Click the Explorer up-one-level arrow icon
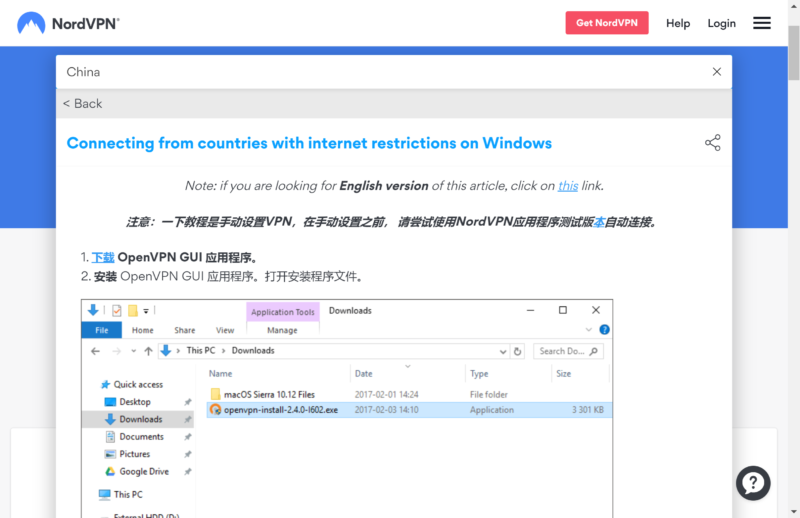Viewport: 800px width, 518px height. tap(148, 351)
